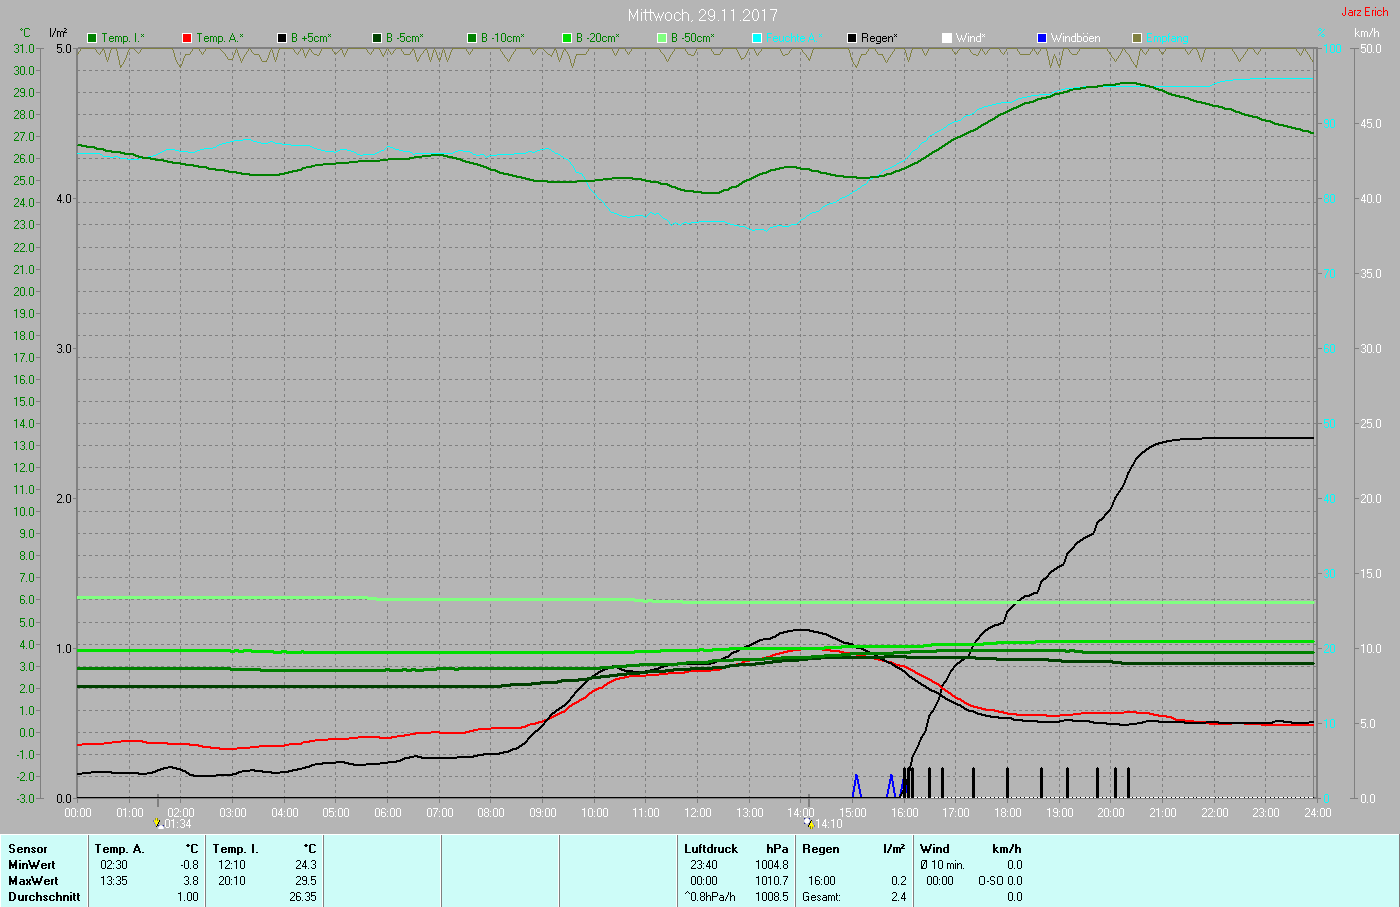The image size is (1400, 907).
Task: Click the black Regen legend square
Action: (x=852, y=38)
